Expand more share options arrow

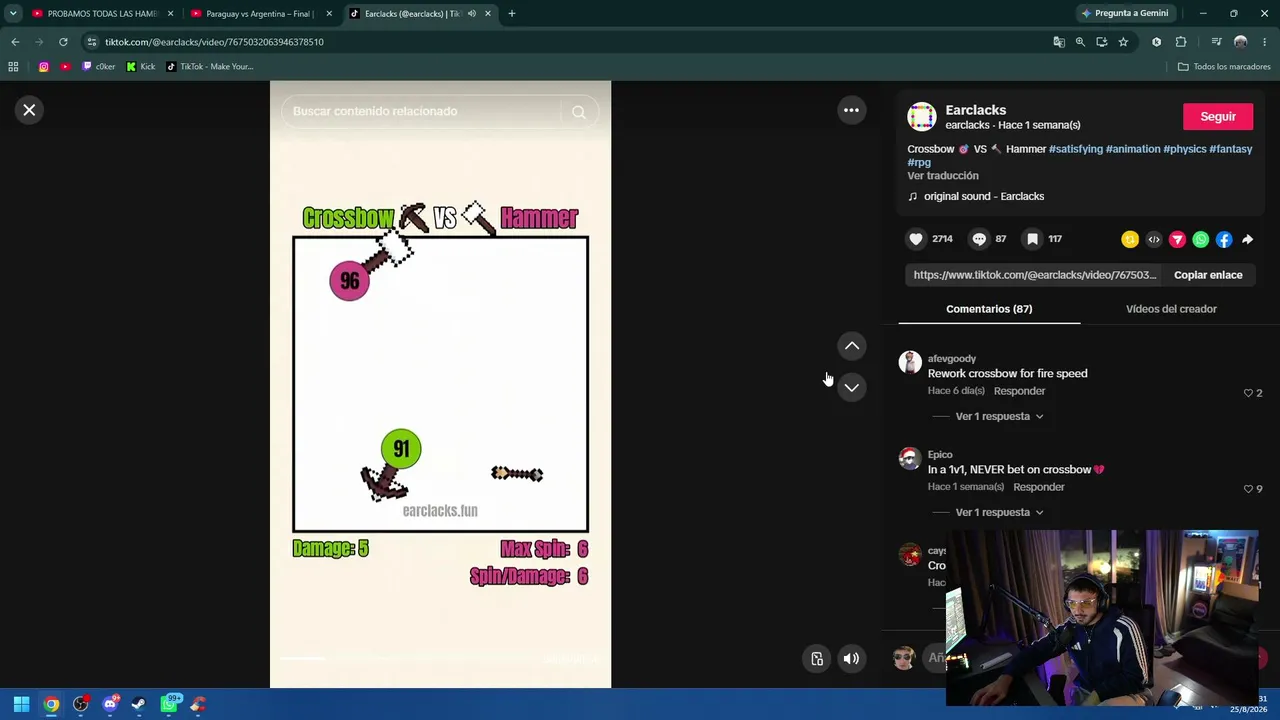[1247, 239]
